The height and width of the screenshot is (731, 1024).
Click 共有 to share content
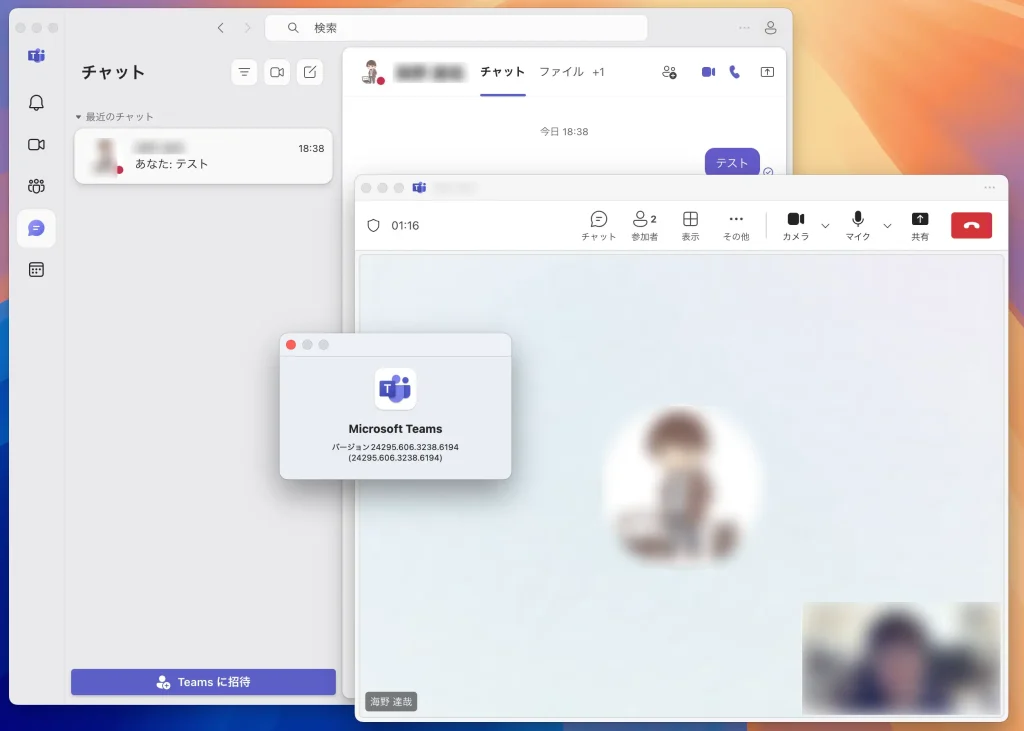coord(920,226)
